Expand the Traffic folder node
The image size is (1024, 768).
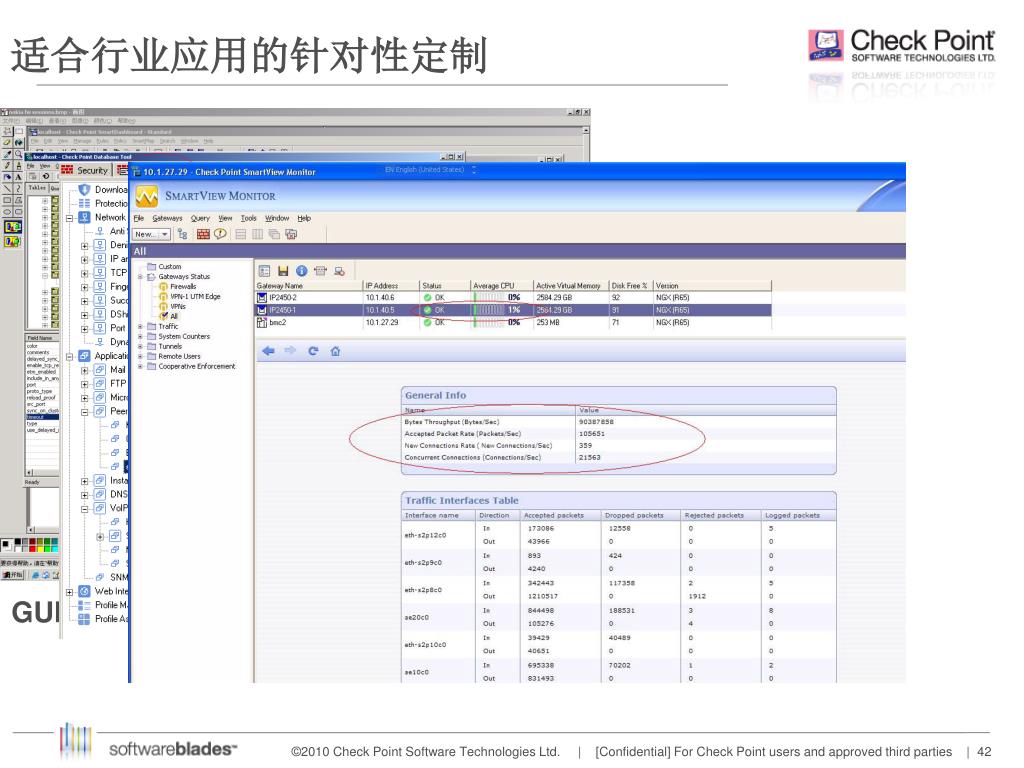pyautogui.click(x=140, y=327)
